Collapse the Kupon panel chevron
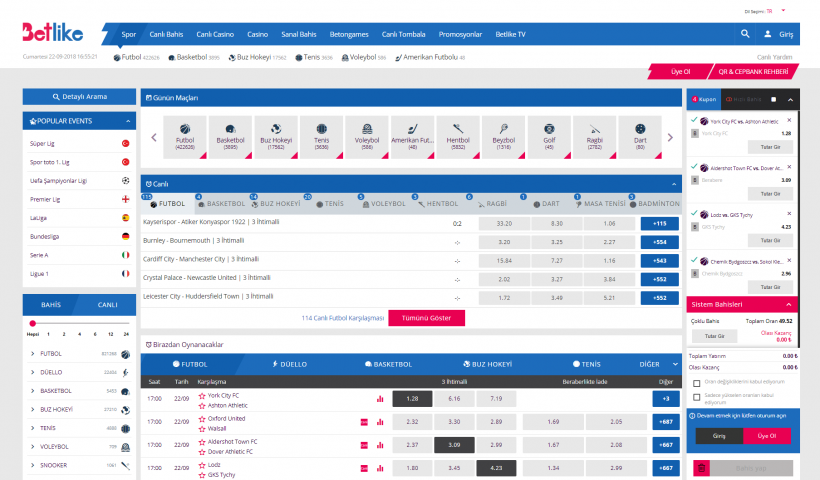Screen dimensions: 820x480 (790, 99)
